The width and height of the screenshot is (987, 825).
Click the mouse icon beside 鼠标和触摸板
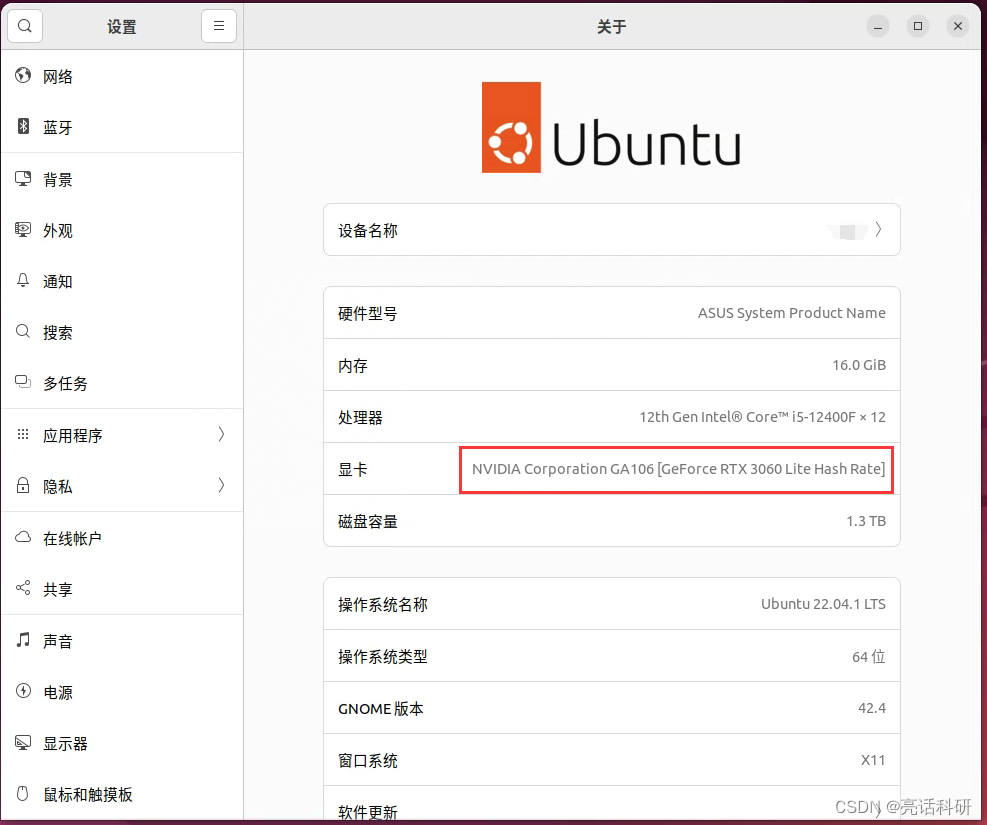coord(23,794)
